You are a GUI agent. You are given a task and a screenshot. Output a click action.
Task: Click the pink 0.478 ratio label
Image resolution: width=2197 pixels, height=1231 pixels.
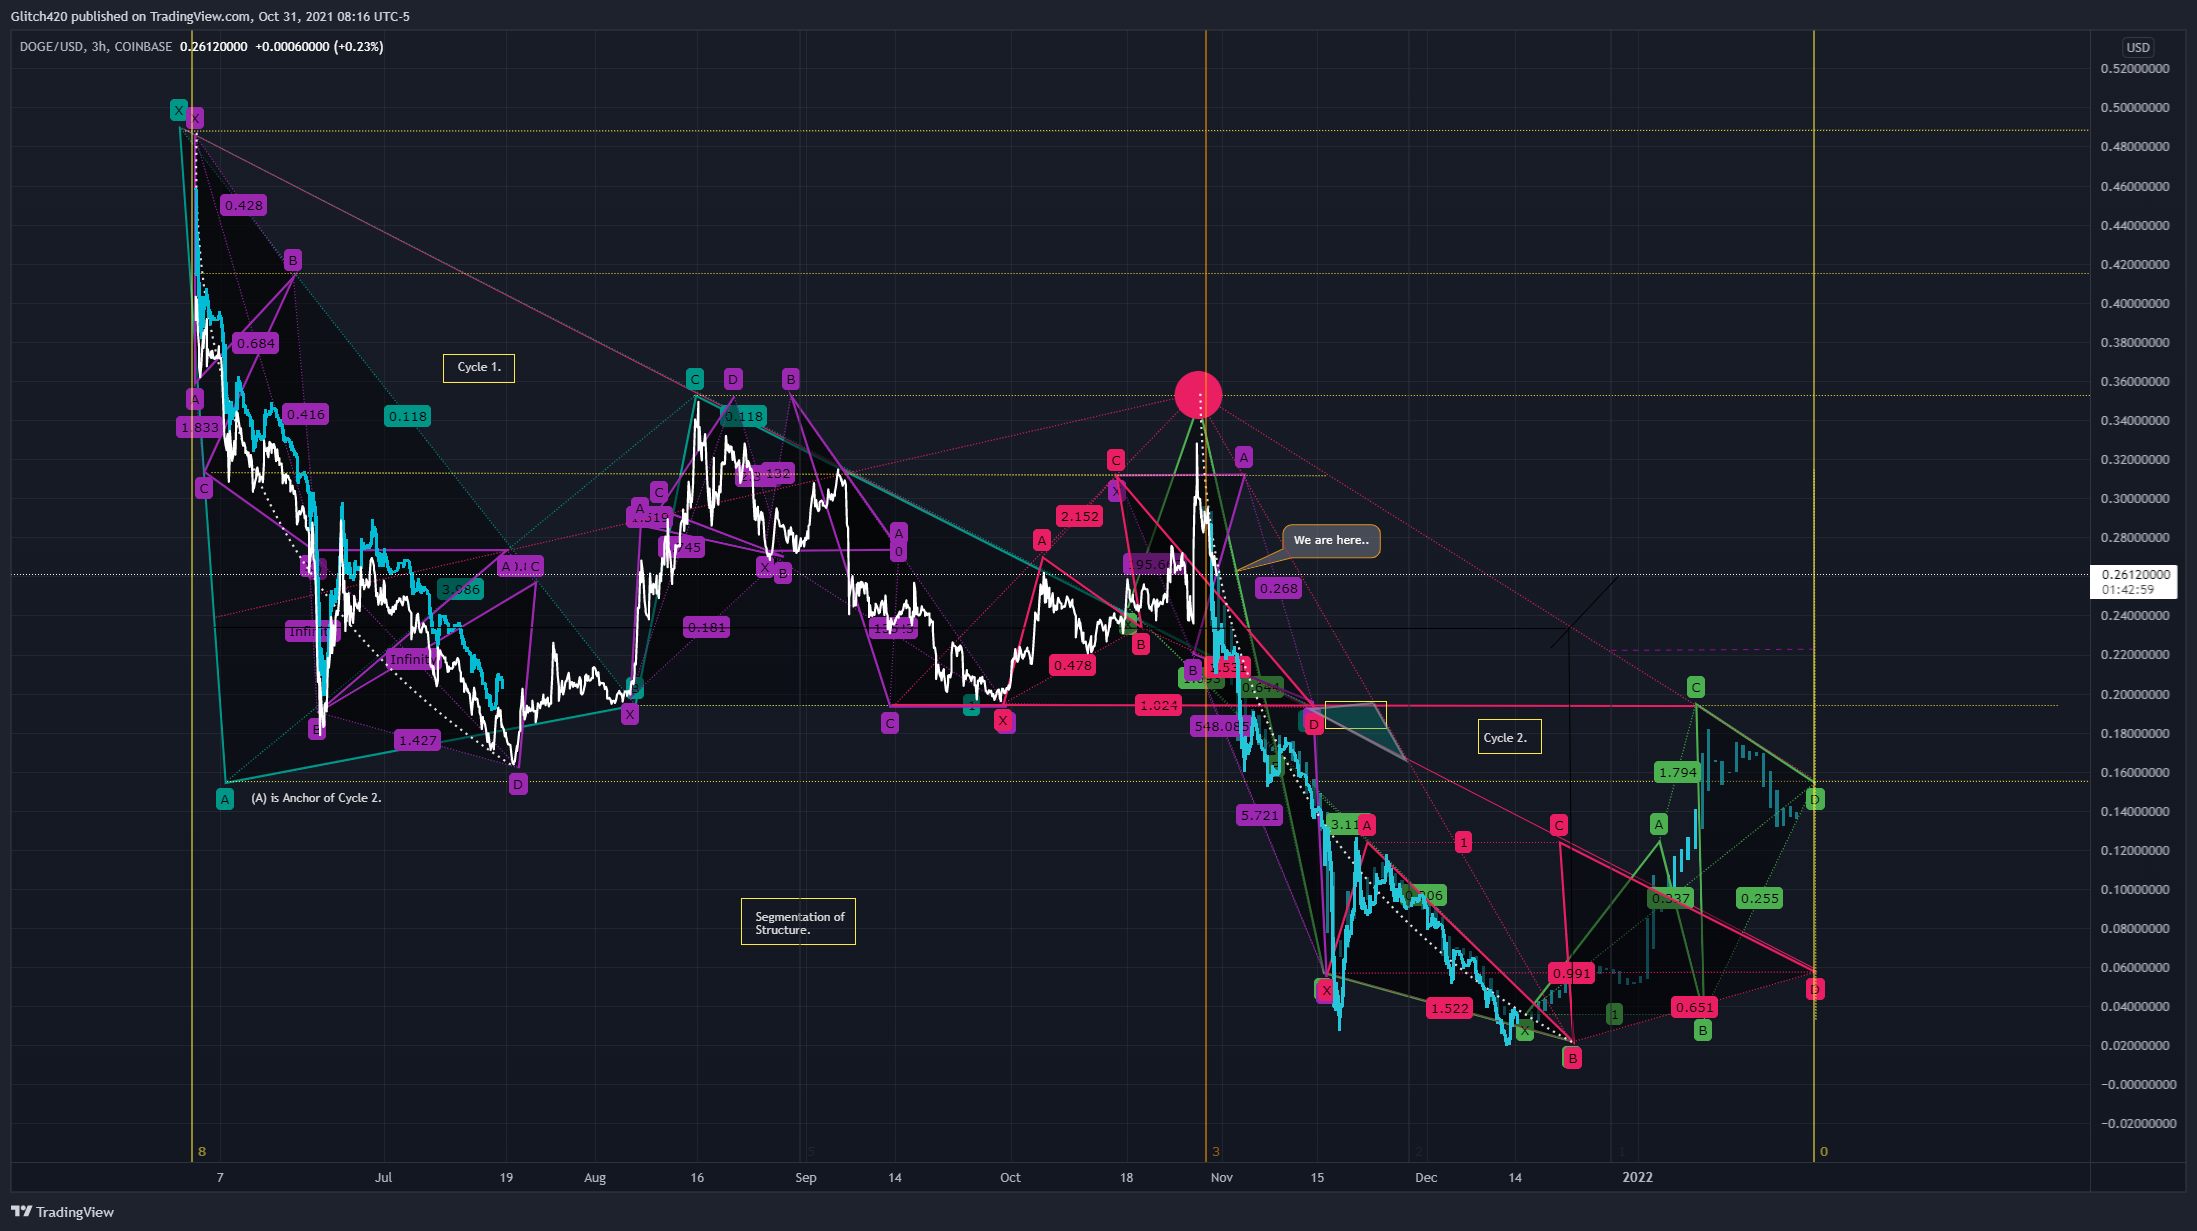(1072, 665)
